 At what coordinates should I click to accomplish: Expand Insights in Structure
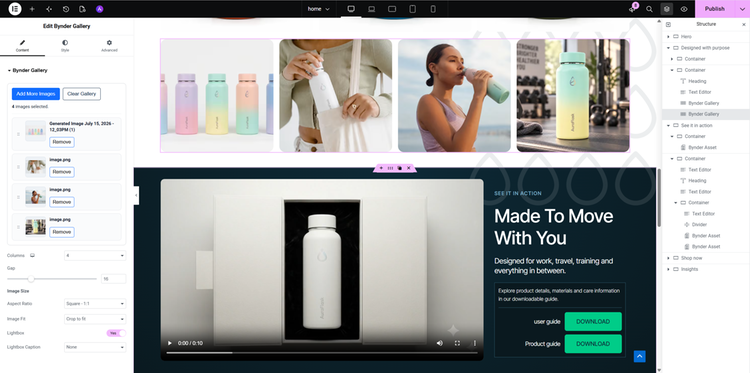[x=668, y=269]
